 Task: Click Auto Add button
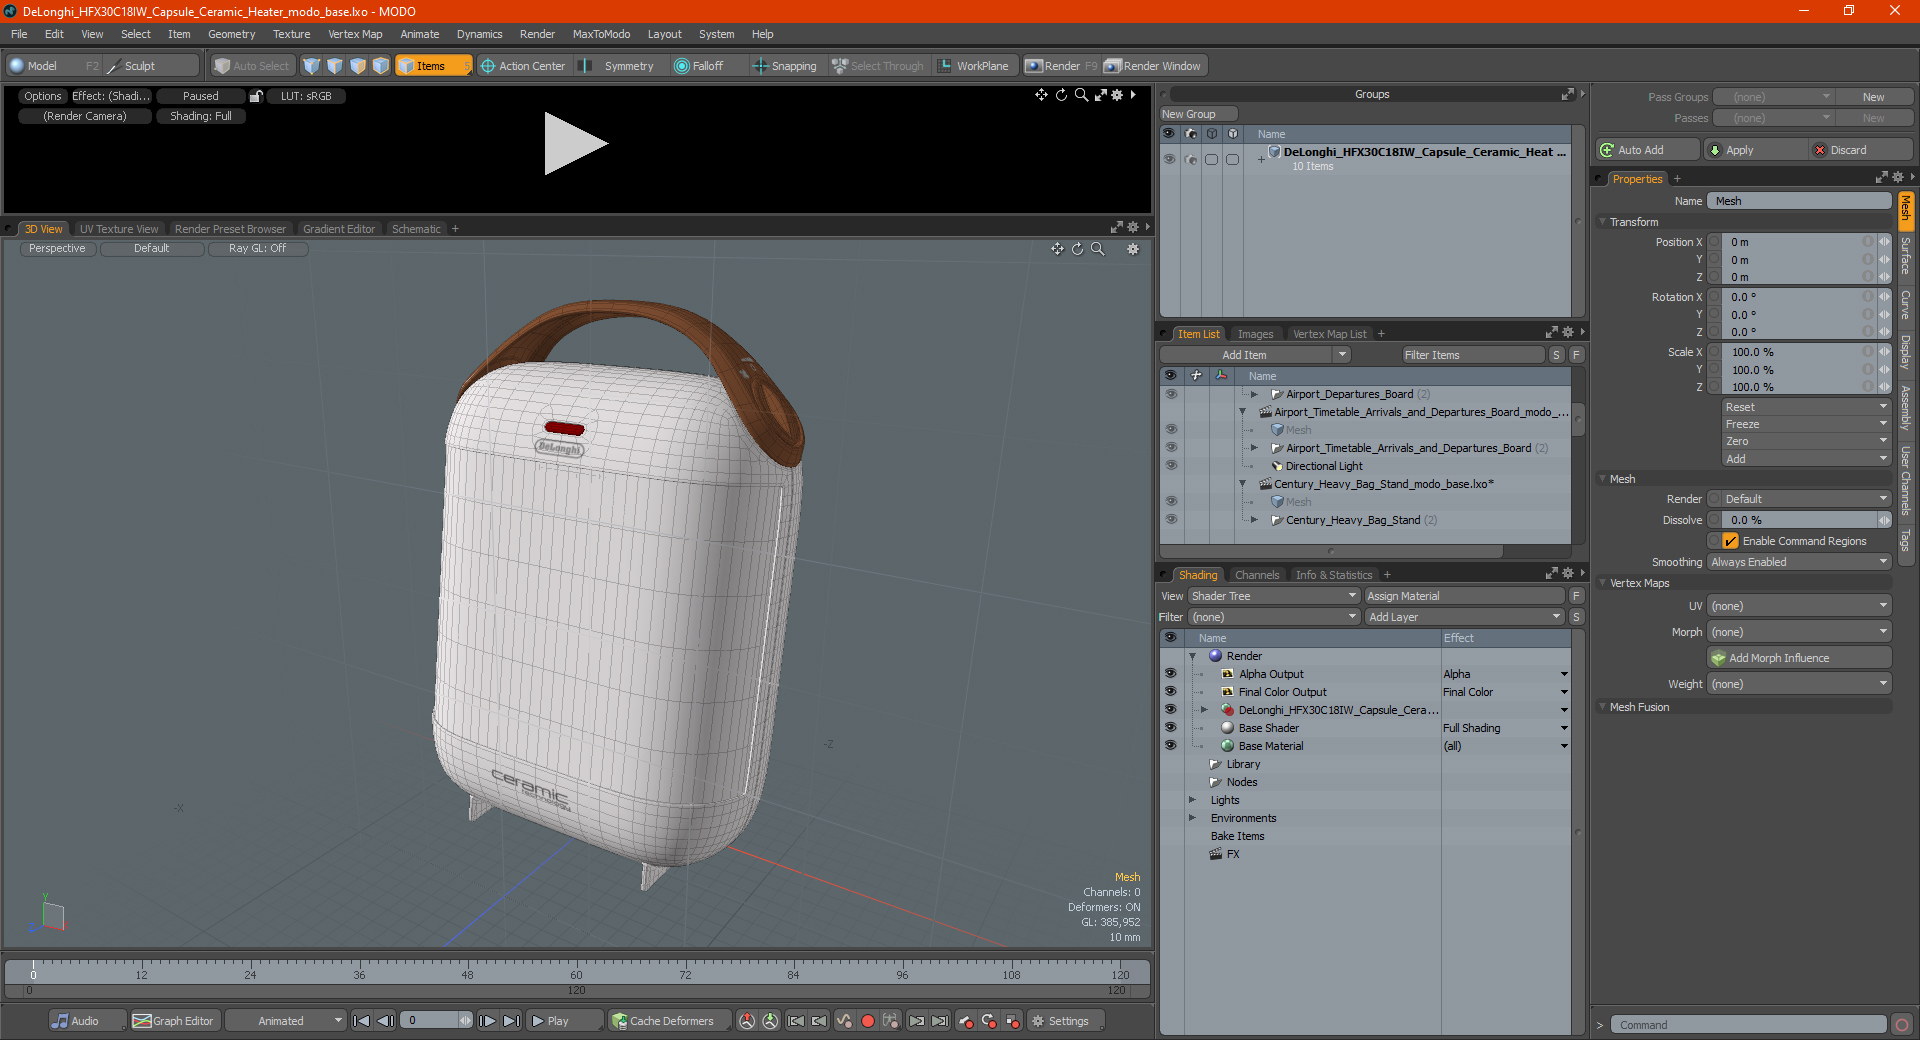coord(1648,150)
